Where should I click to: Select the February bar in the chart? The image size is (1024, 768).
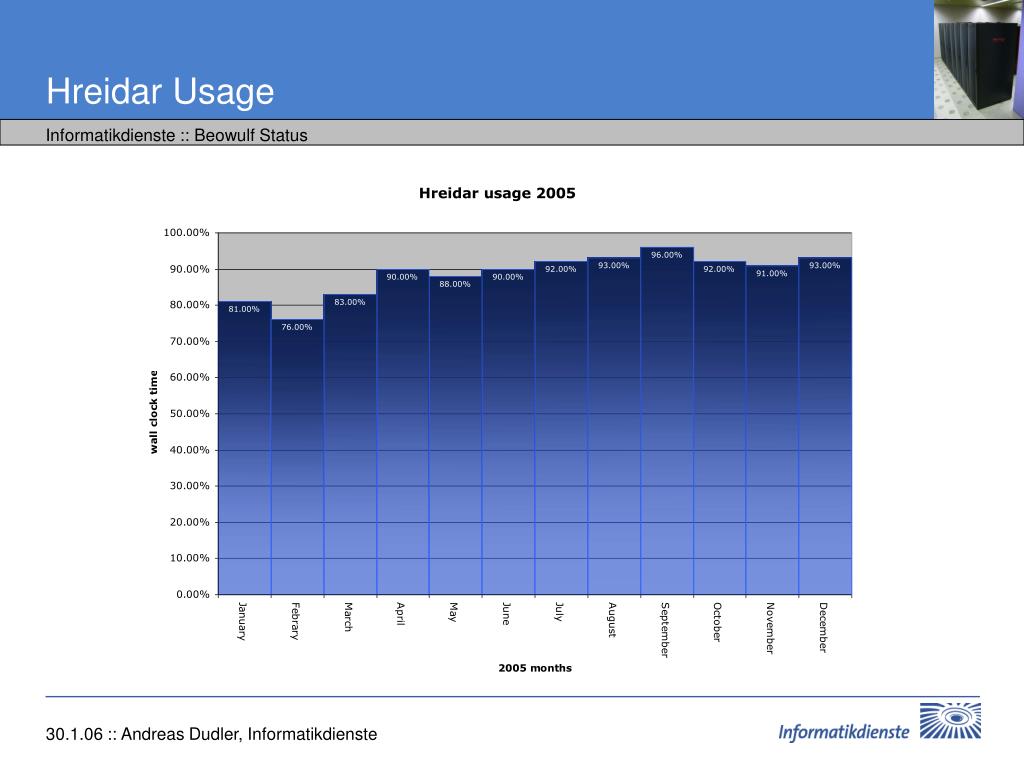point(297,457)
